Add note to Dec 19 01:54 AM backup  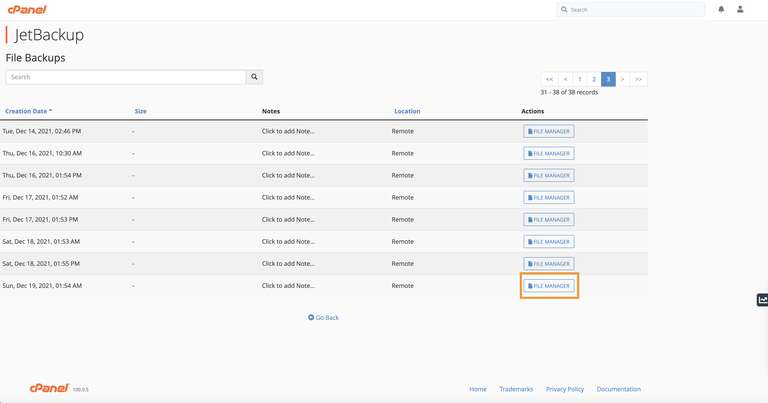pos(288,285)
